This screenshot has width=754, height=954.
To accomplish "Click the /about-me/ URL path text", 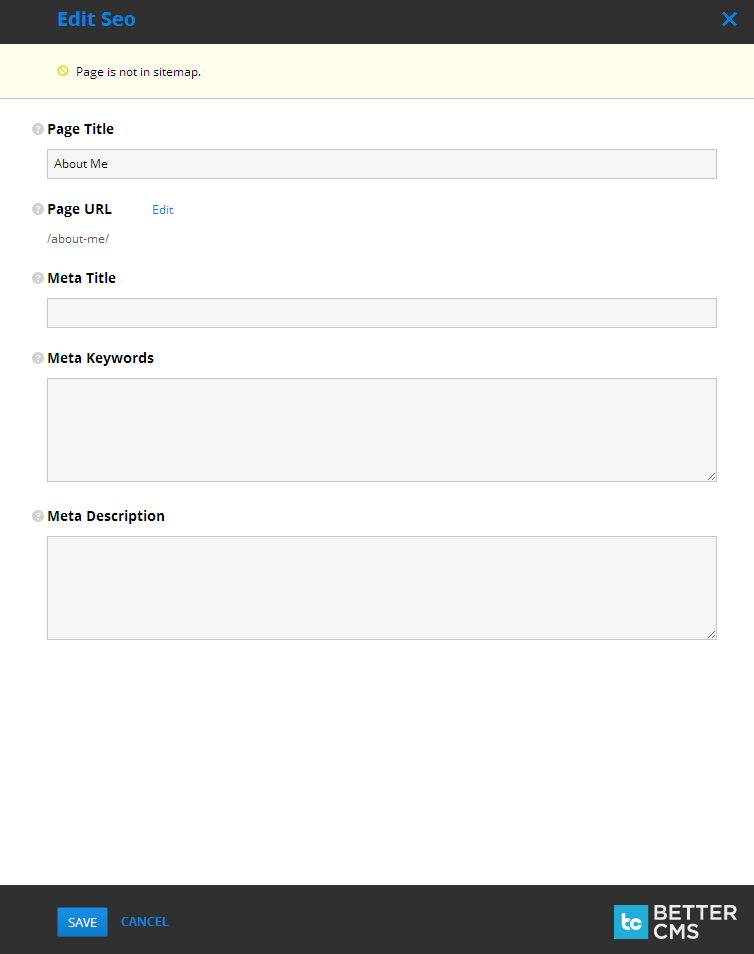I will pos(78,239).
